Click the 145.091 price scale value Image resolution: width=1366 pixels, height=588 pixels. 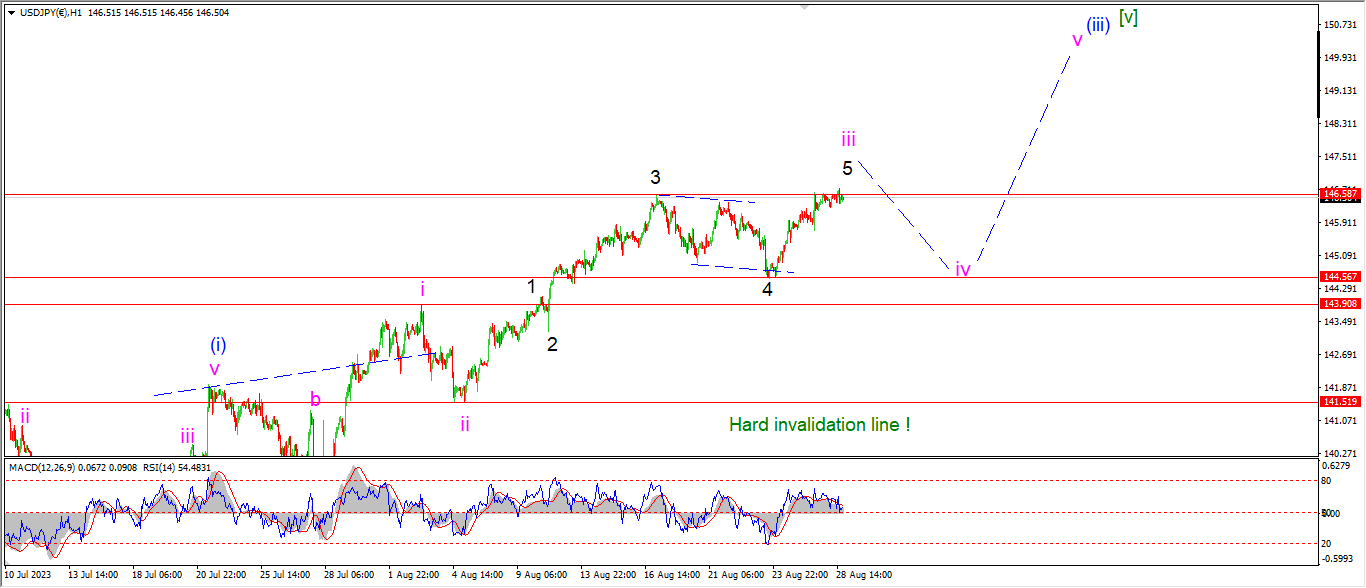tap(1339, 255)
